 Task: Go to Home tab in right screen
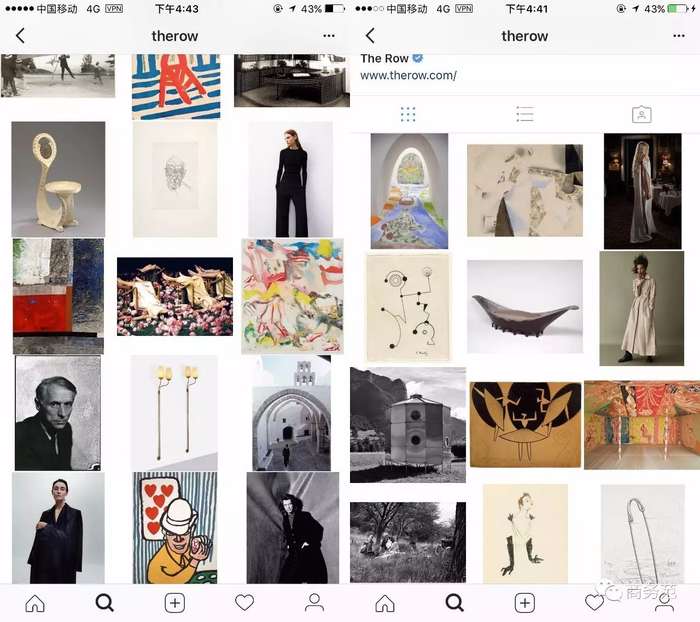point(385,603)
